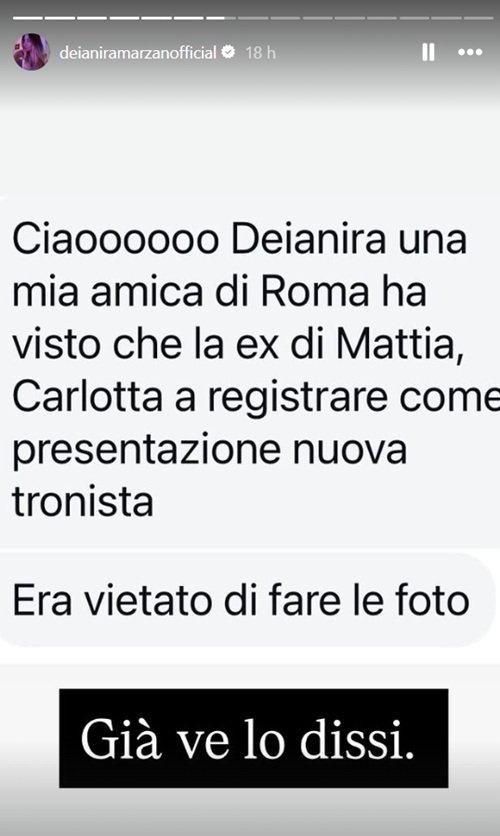Visit the deianiramarzanofficial username link
Viewport: 500px width, 836px height.
pyautogui.click(x=138, y=52)
